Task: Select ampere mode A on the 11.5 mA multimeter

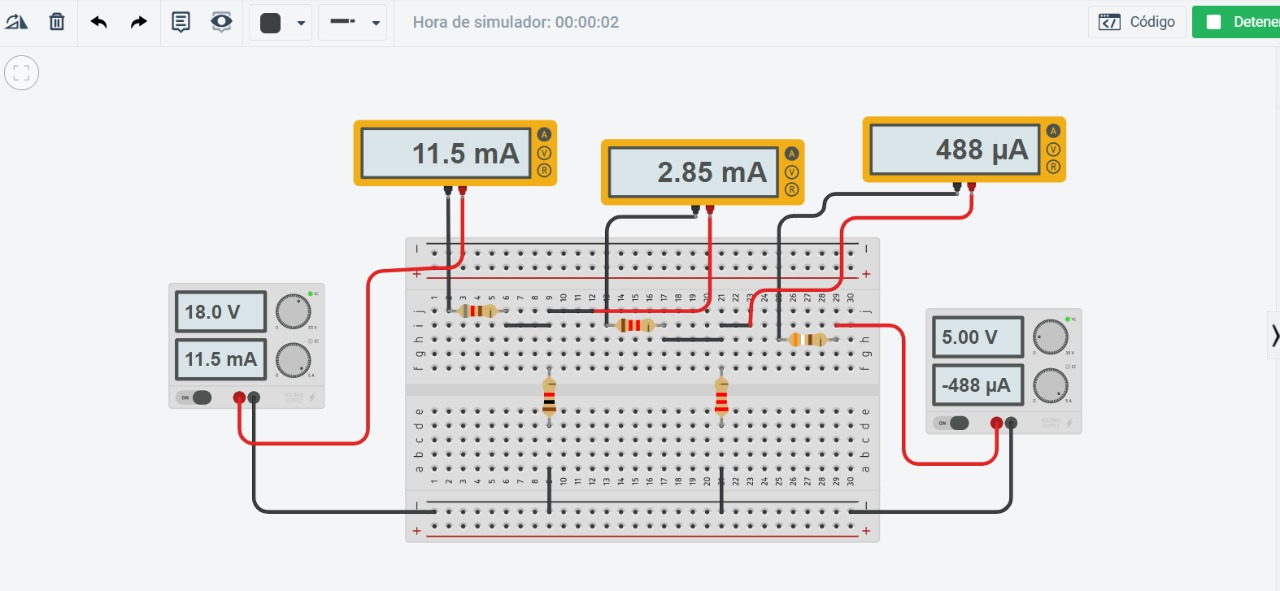Action: [x=544, y=131]
